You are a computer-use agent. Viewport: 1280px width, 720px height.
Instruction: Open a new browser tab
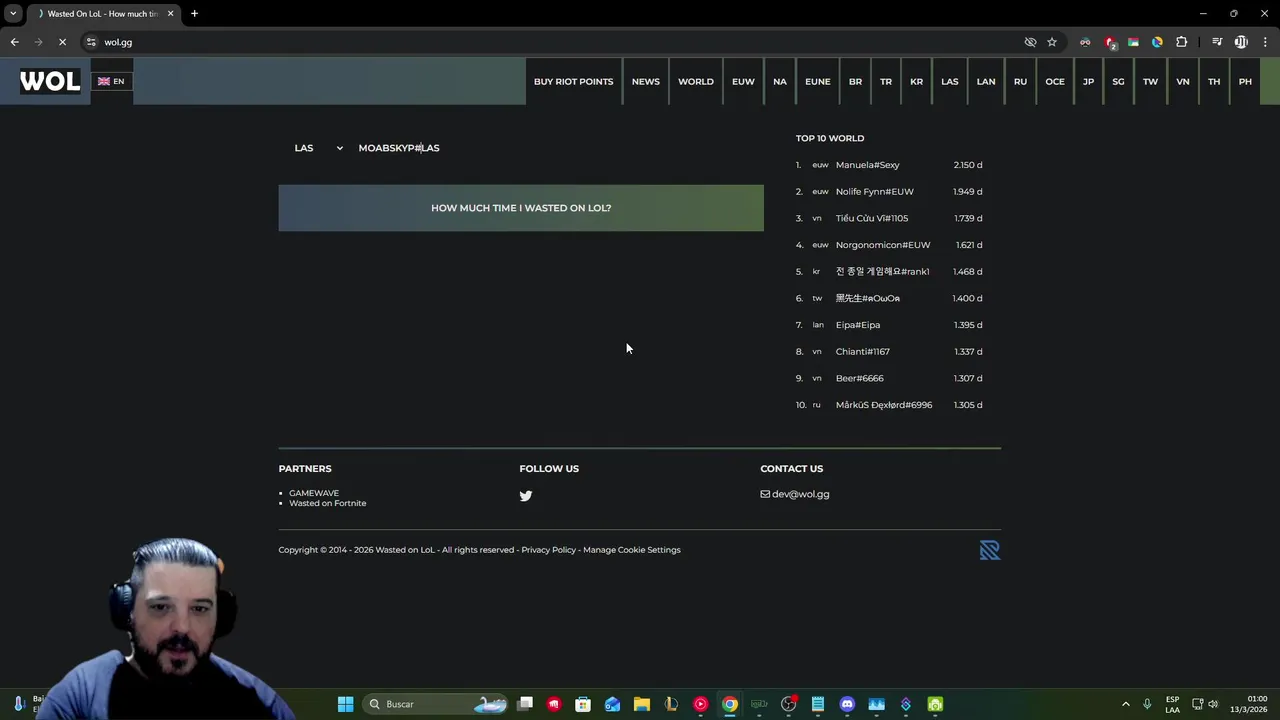point(194,14)
